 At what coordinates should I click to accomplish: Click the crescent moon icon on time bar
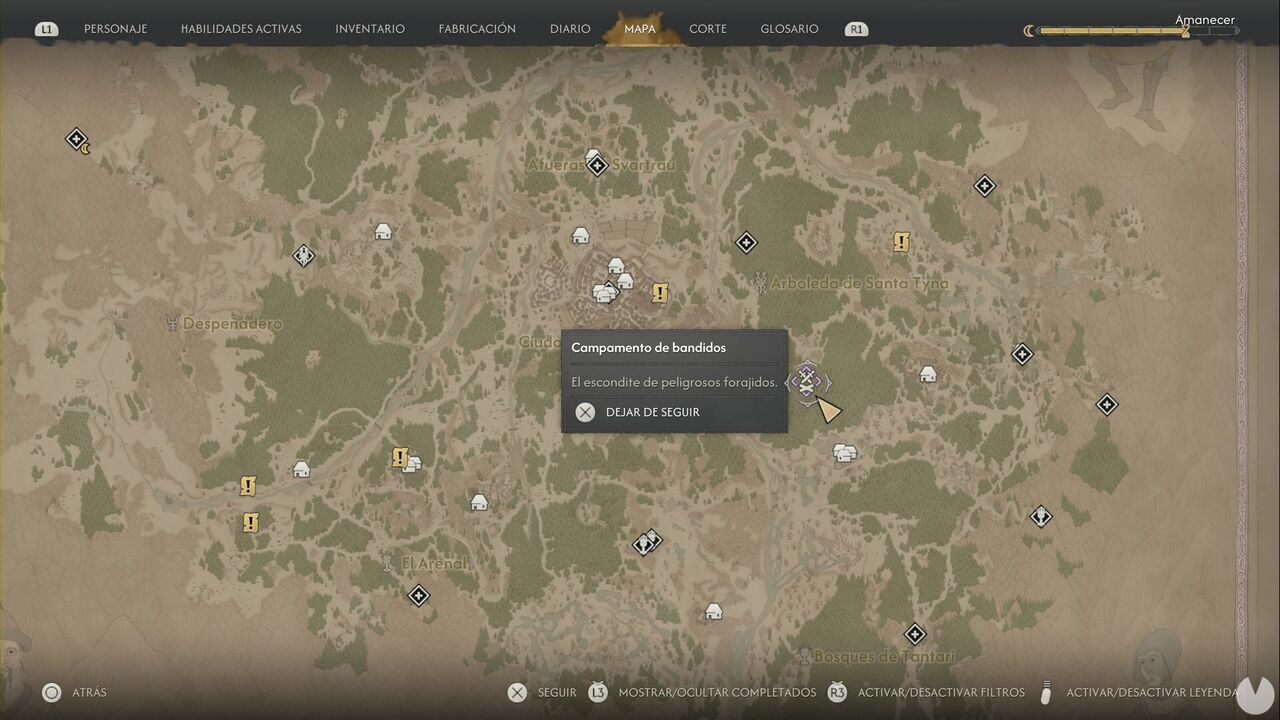tap(1029, 31)
